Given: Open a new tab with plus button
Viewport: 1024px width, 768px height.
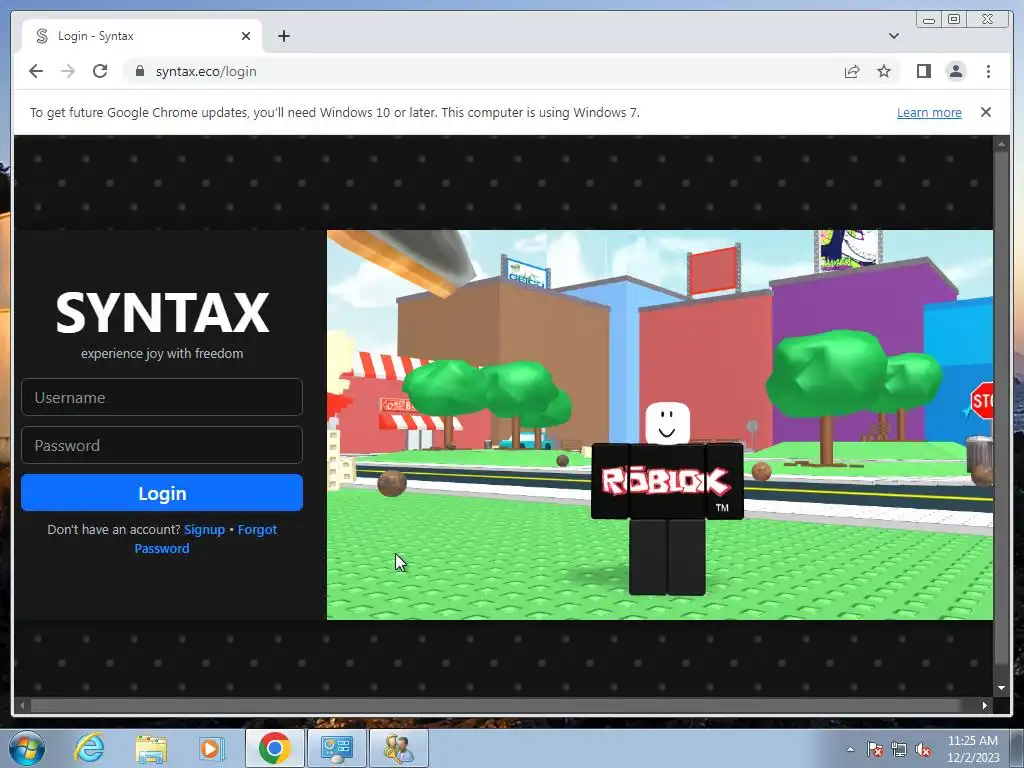Looking at the screenshot, I should (283, 36).
